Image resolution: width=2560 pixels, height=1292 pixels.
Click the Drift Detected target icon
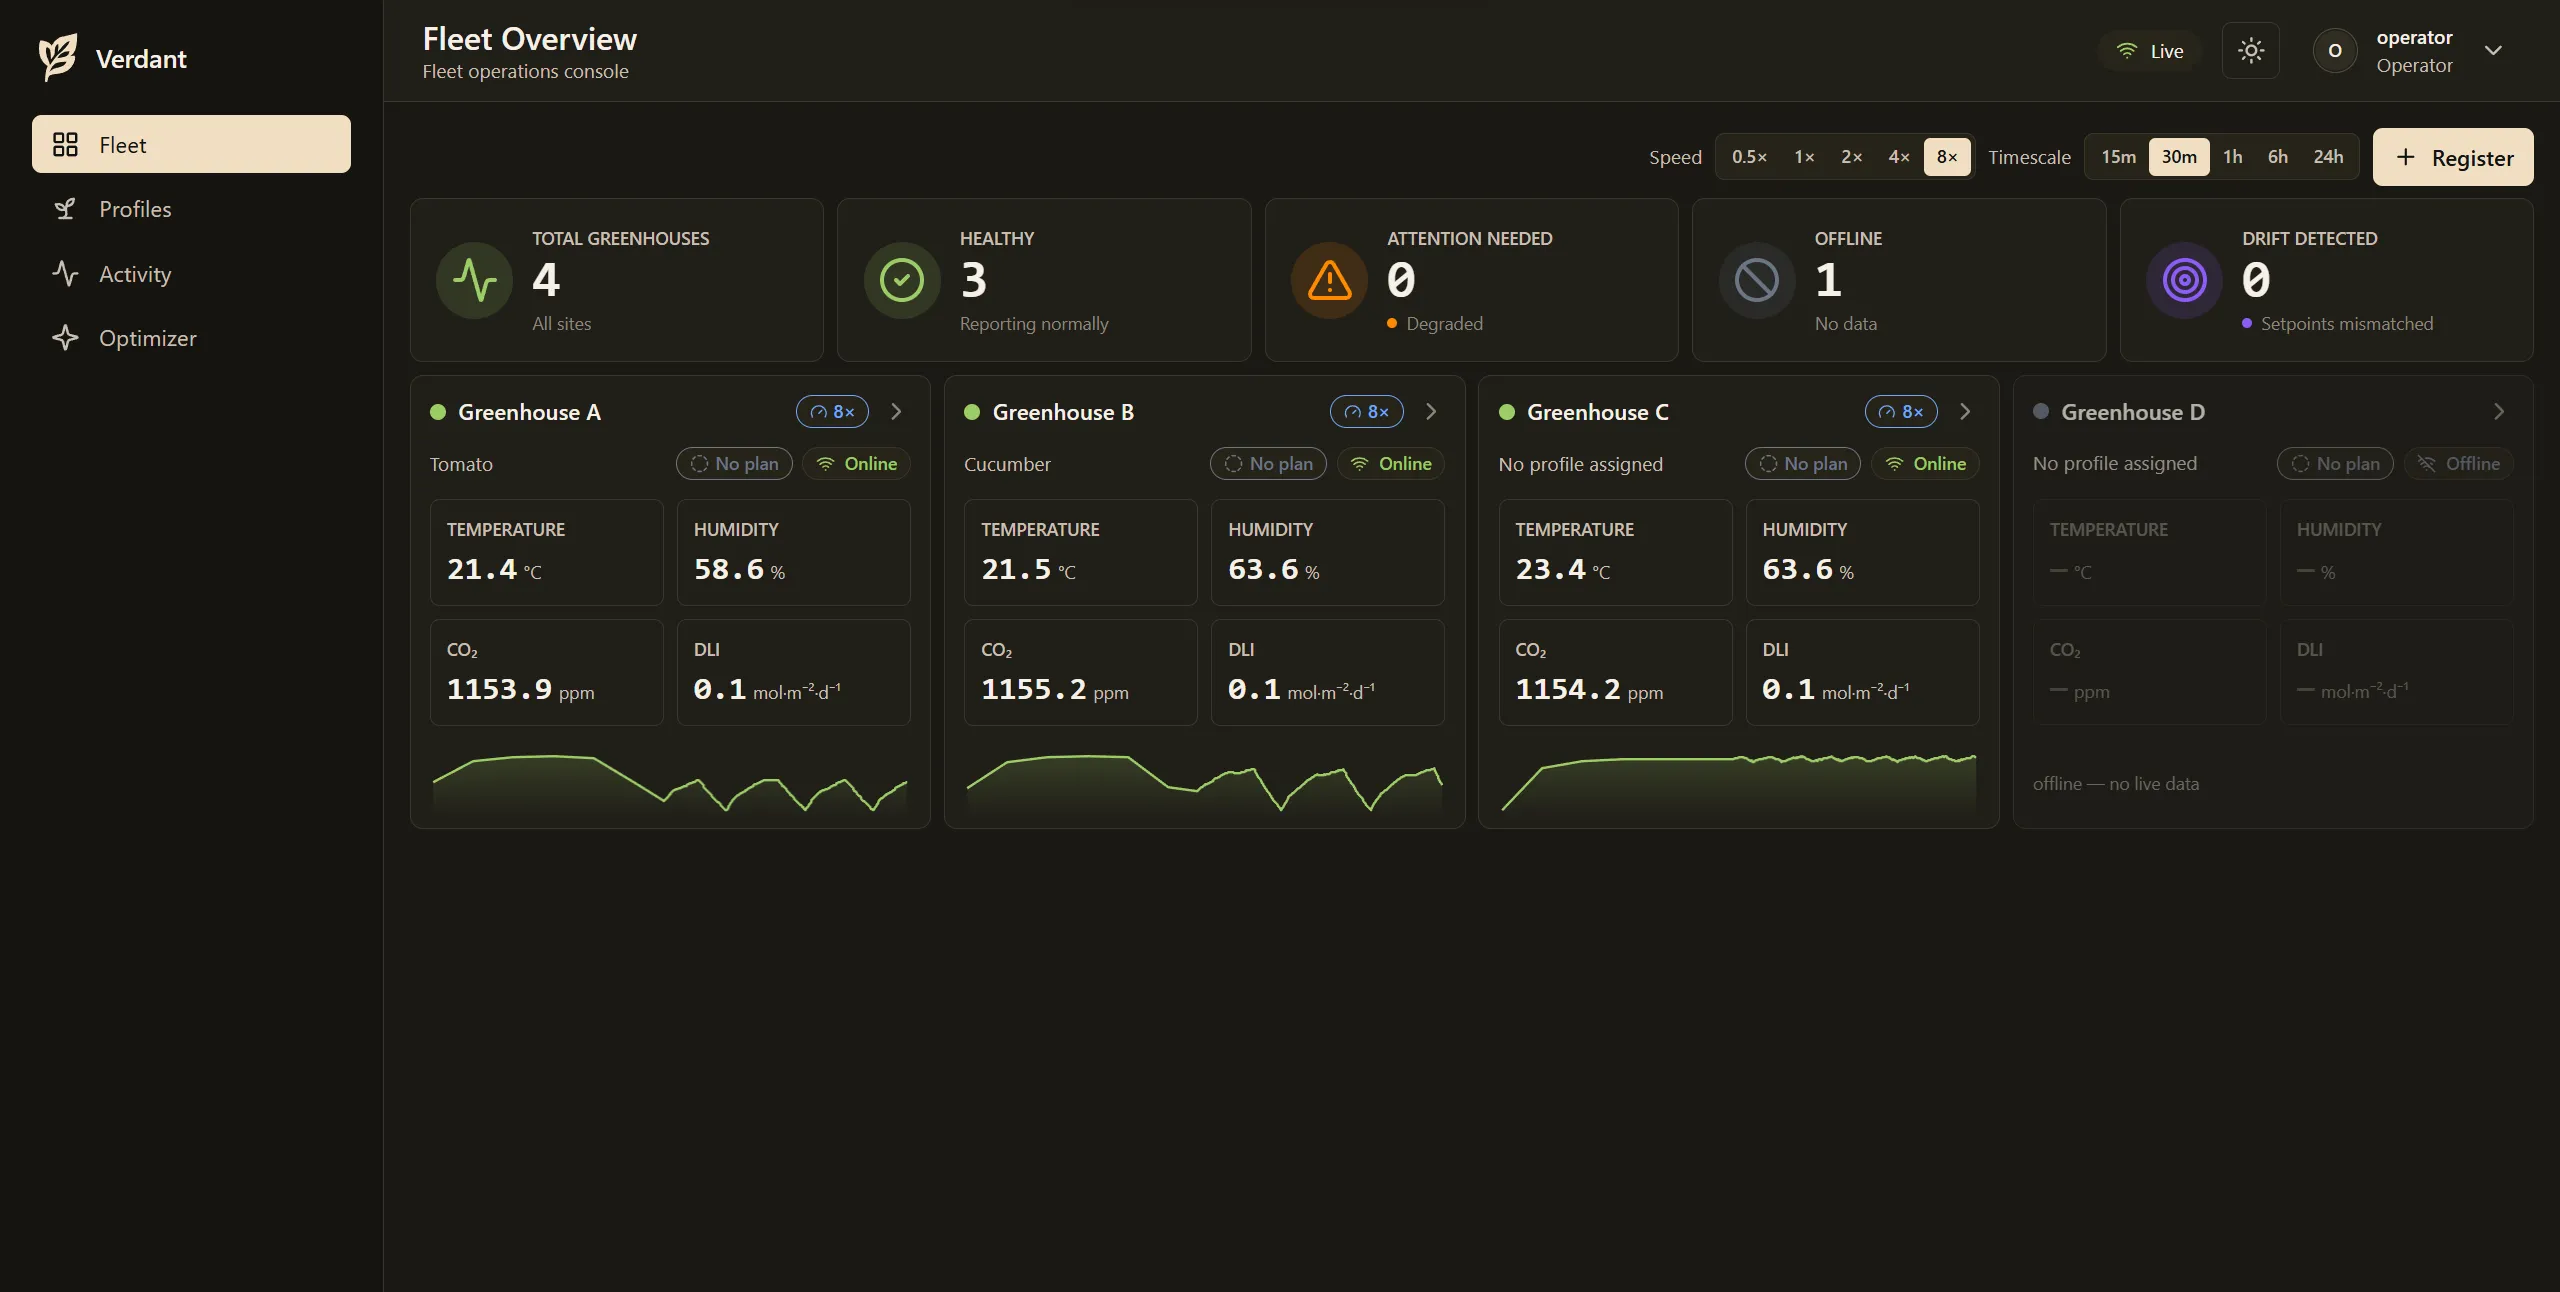2185,280
